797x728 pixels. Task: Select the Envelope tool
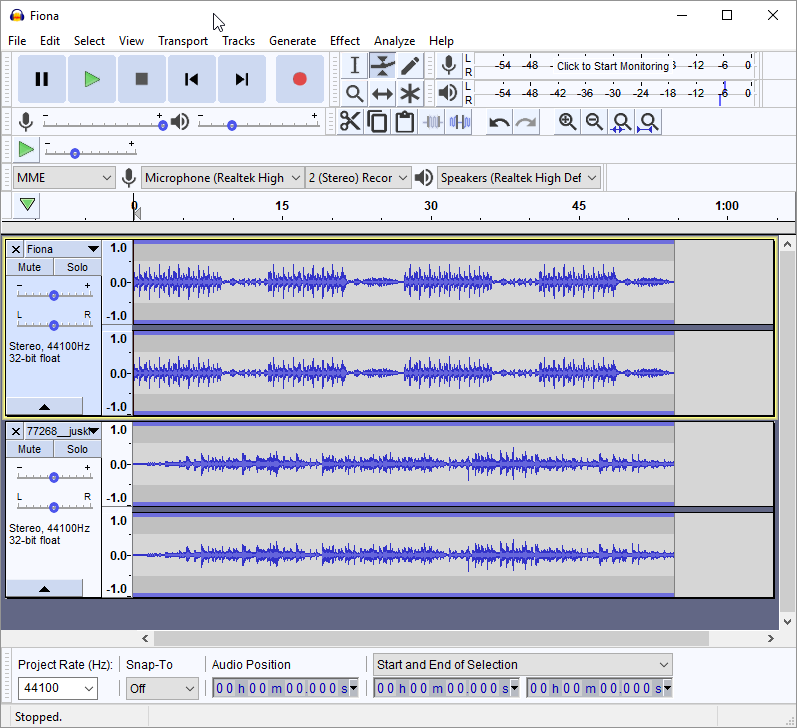[382, 66]
